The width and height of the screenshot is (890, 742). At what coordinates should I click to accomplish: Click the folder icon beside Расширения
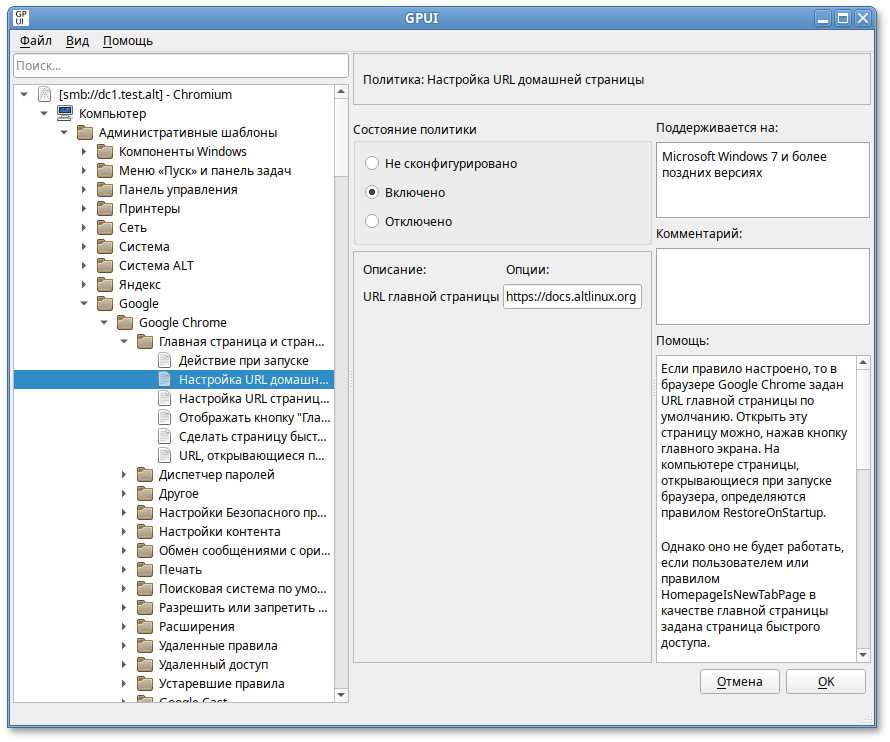[145, 626]
